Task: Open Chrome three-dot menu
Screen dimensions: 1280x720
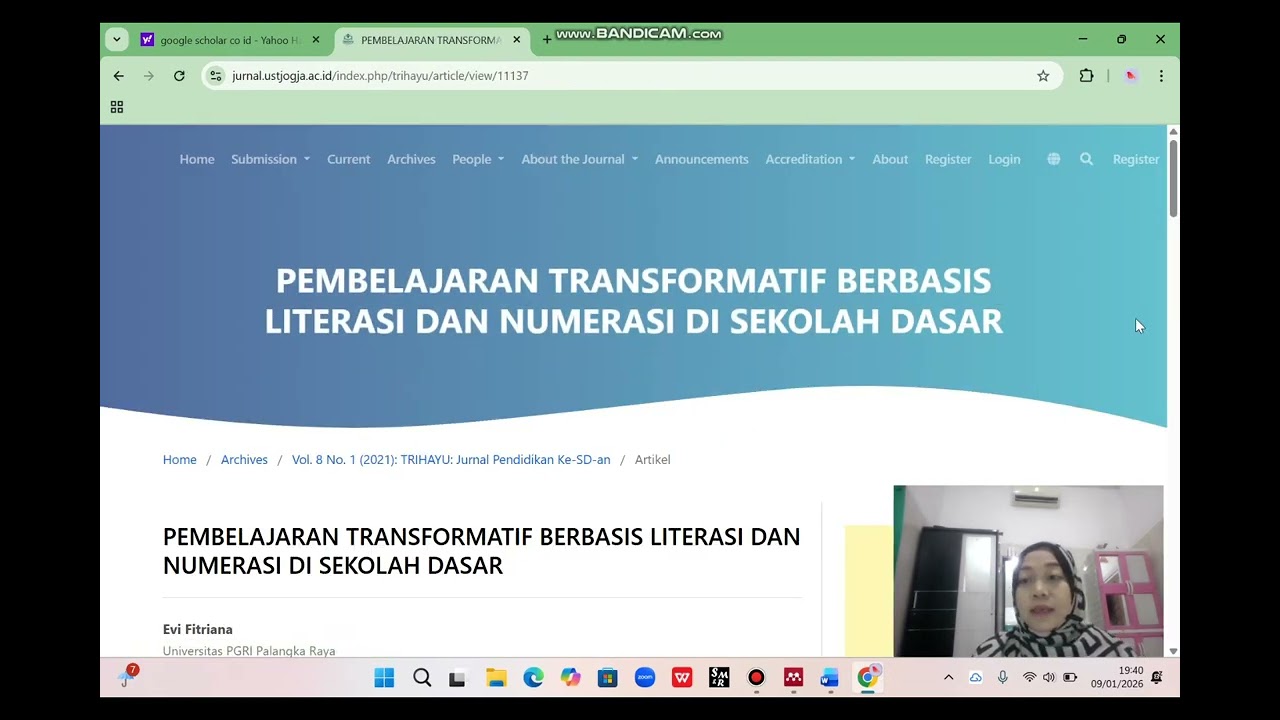Action: [x=1161, y=76]
